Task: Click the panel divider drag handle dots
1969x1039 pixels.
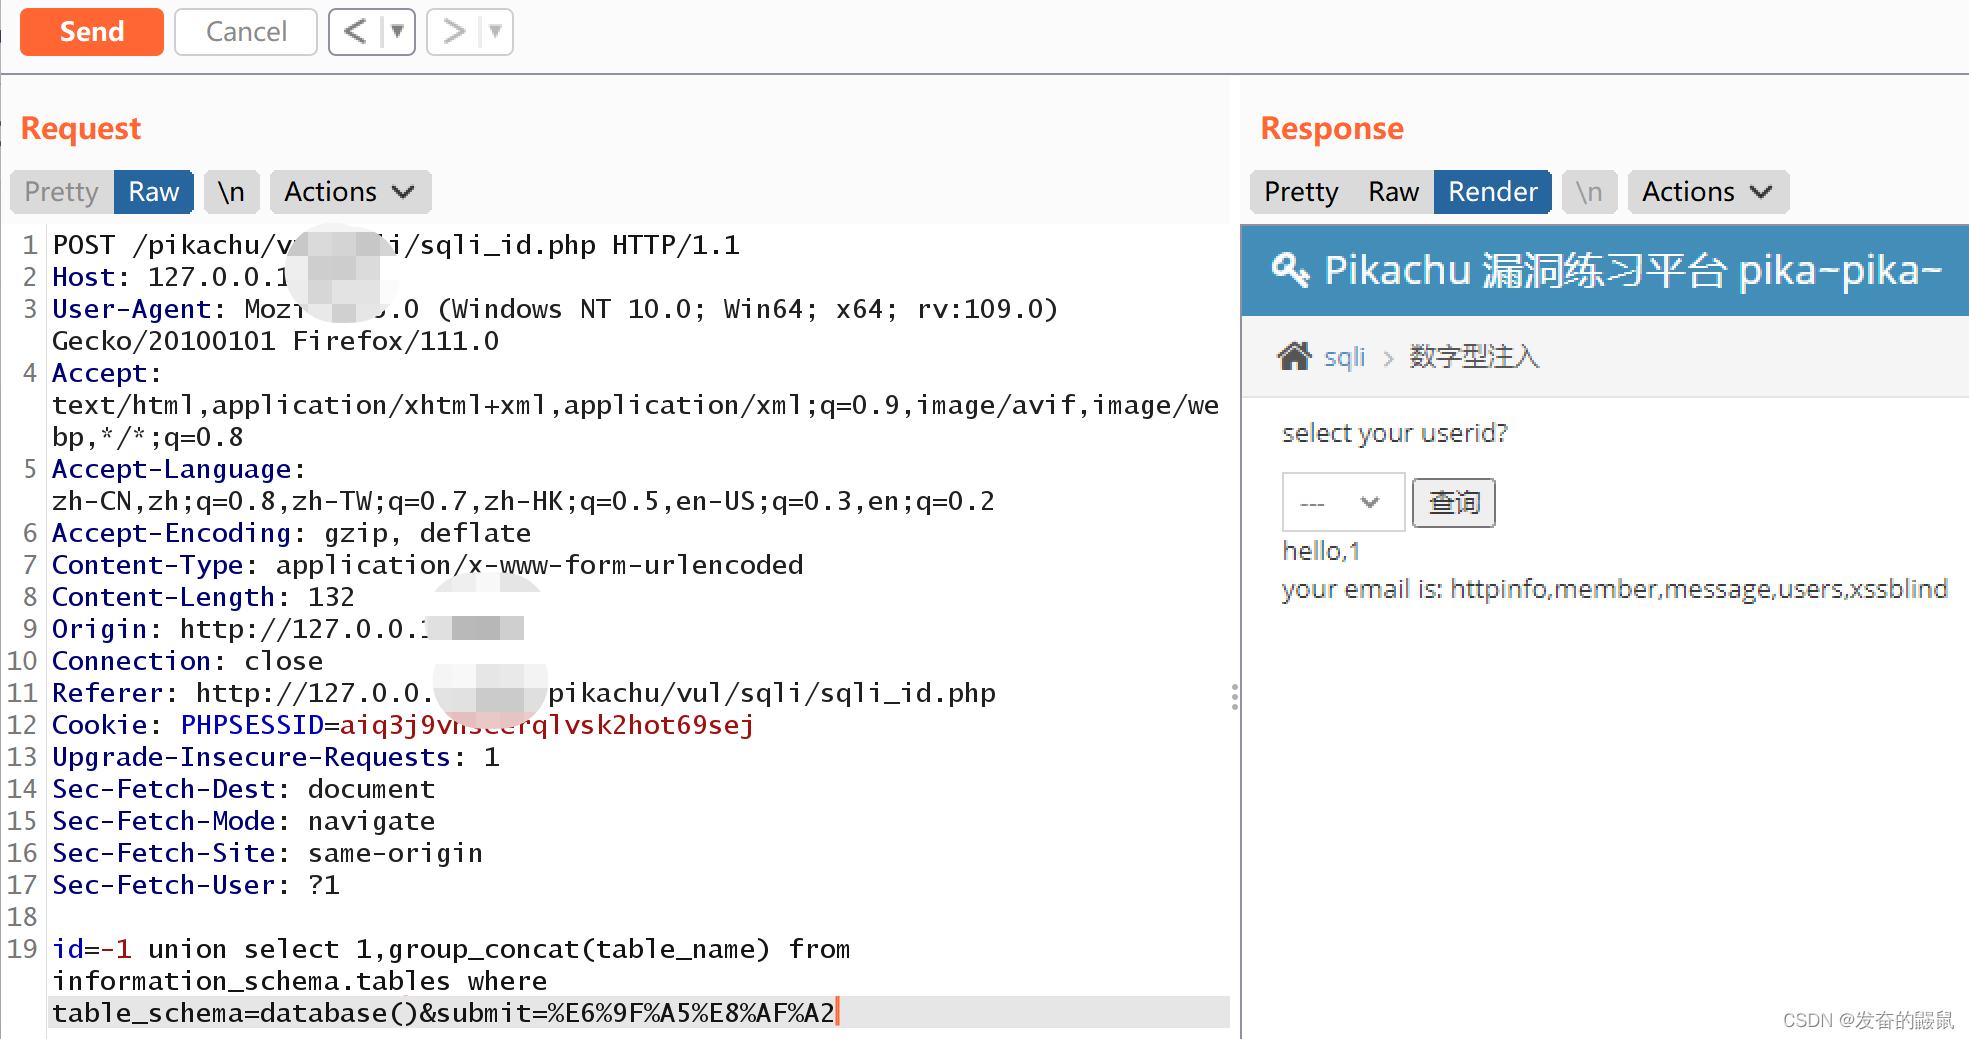Action: point(1236,697)
